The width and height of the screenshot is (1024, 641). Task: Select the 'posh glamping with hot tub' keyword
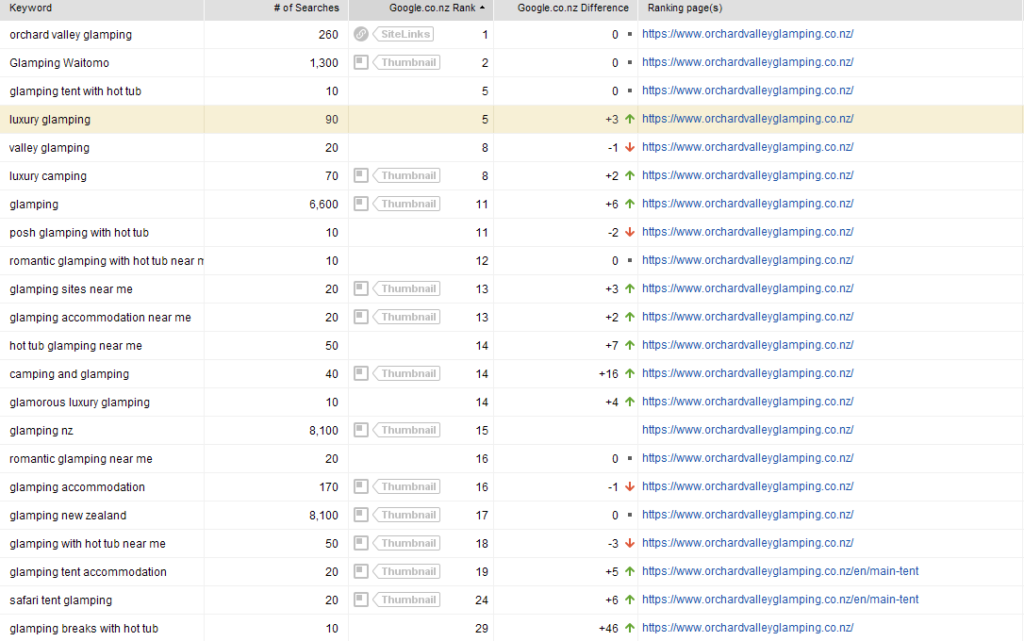coord(79,233)
